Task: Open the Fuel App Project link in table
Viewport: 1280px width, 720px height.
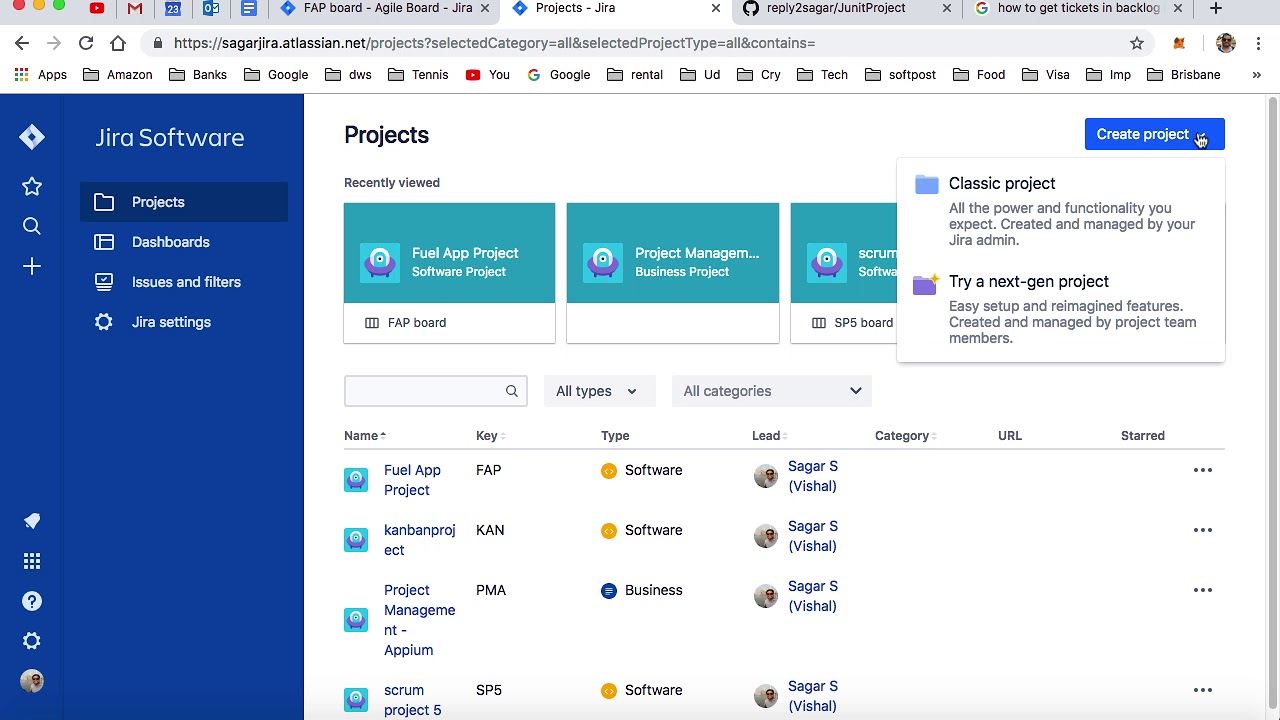Action: (412, 480)
